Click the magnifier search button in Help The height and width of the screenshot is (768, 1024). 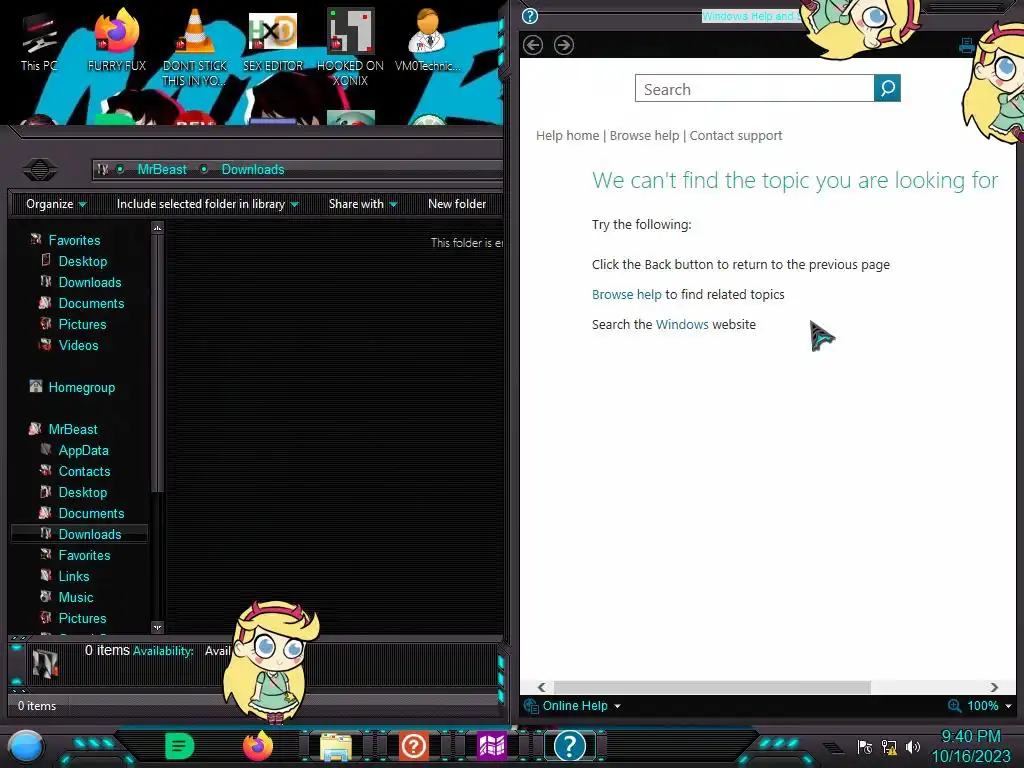point(887,88)
